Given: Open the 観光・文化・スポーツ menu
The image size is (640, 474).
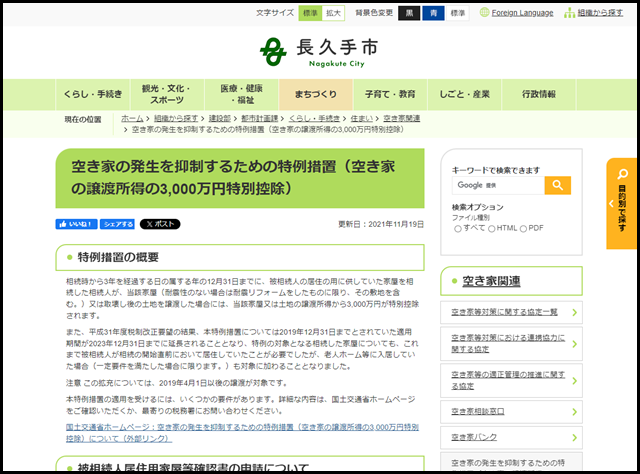Looking at the screenshot, I should [167, 94].
